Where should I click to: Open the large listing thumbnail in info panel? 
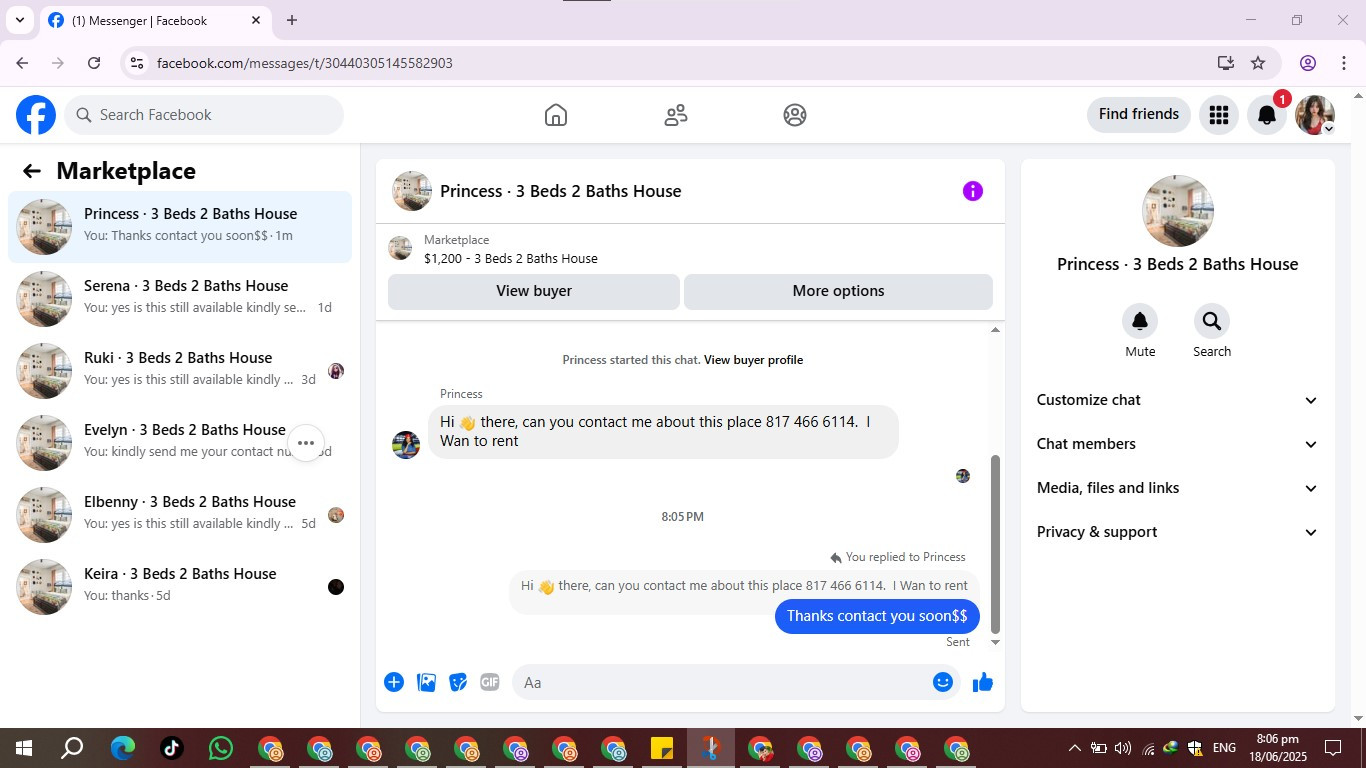click(x=1178, y=211)
